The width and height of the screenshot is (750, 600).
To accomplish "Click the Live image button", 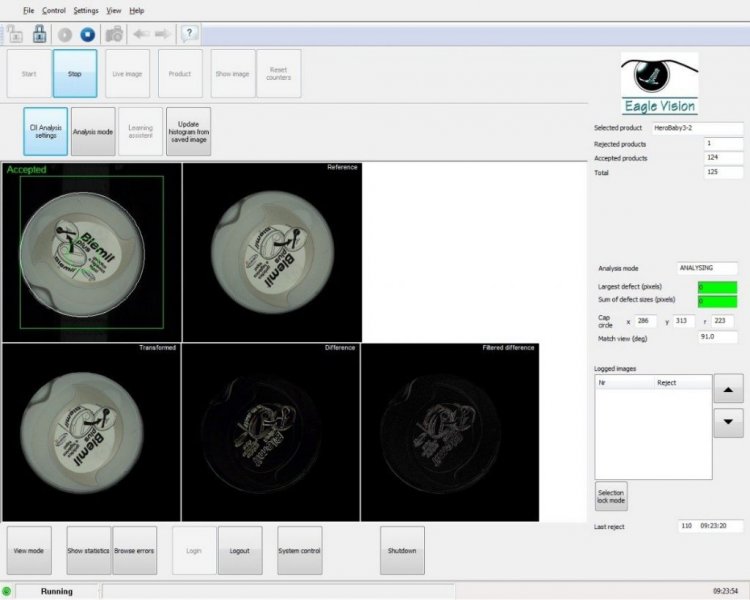I will click(x=127, y=74).
